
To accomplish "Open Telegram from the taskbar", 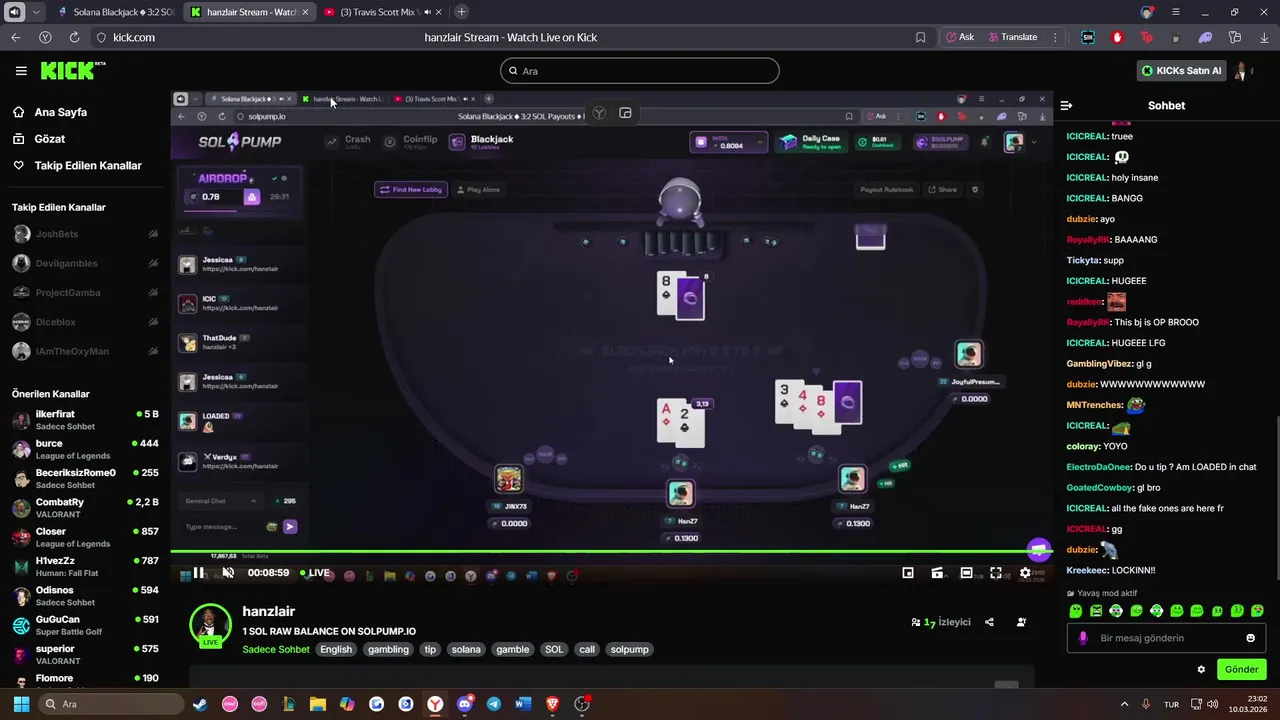I will pos(494,704).
